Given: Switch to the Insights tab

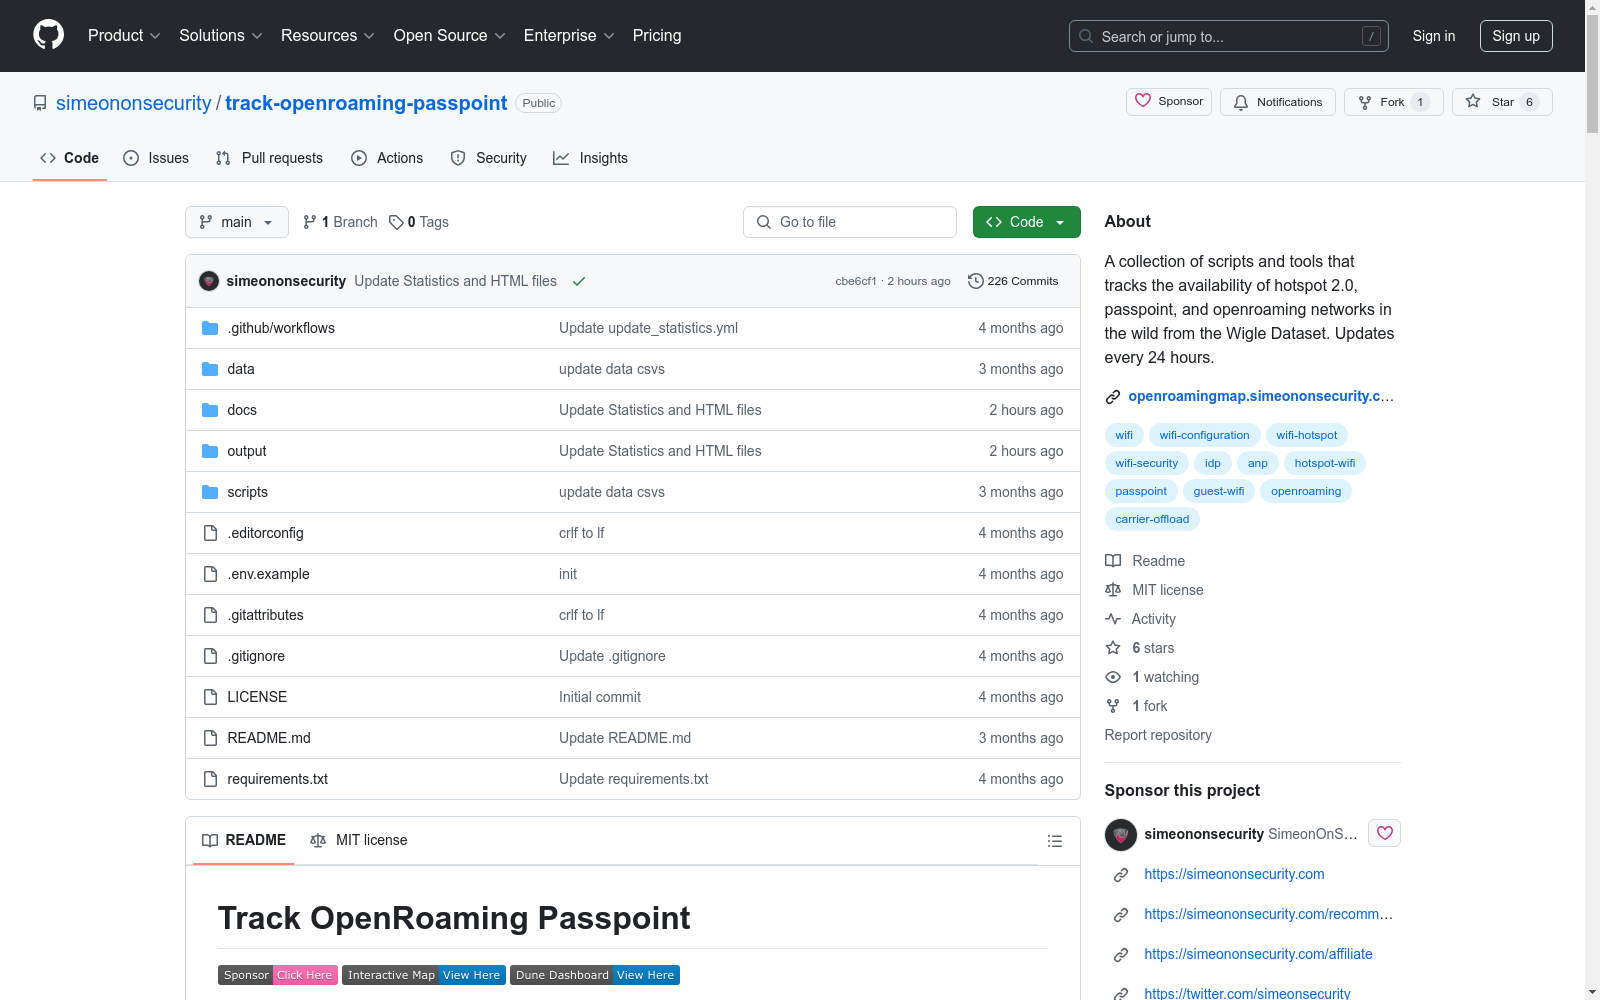Looking at the screenshot, I should click(590, 158).
